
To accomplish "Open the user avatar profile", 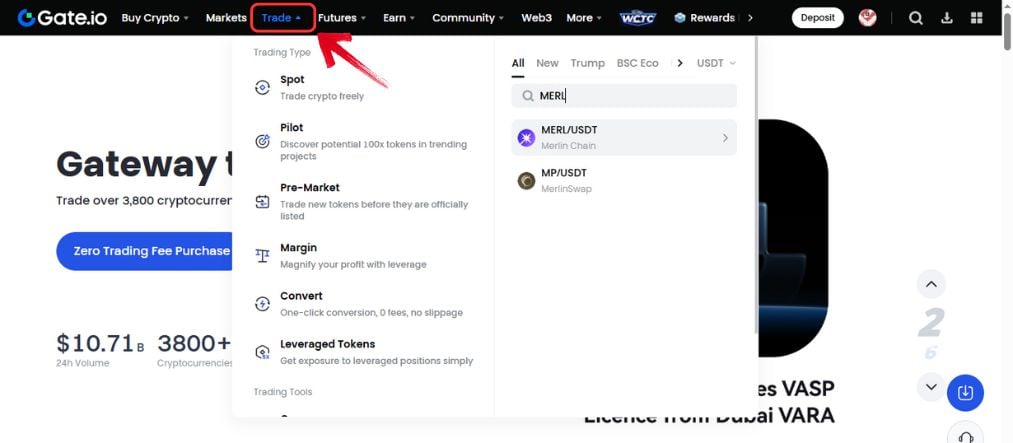I will tap(868, 18).
